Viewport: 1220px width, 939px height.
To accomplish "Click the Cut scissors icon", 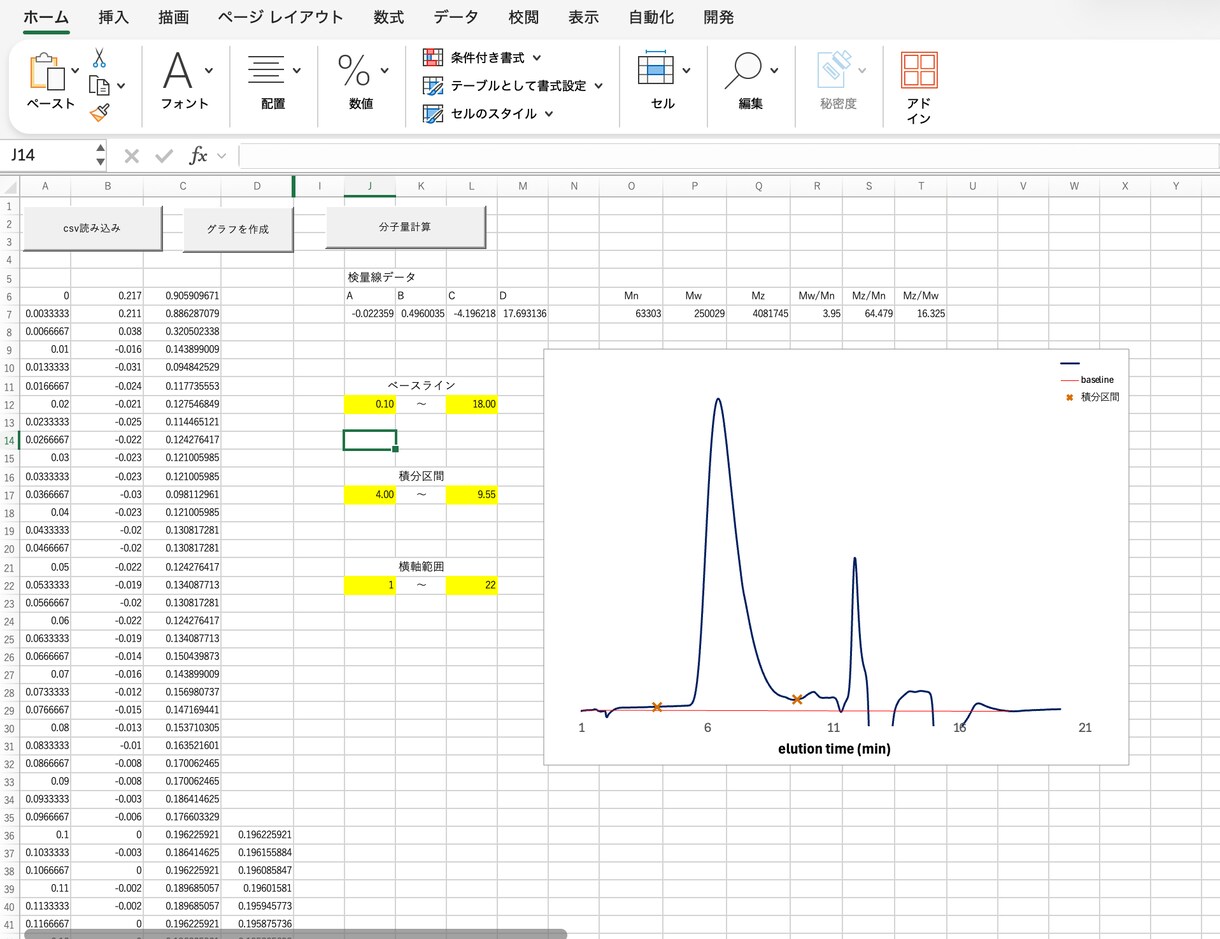I will coord(99,58).
